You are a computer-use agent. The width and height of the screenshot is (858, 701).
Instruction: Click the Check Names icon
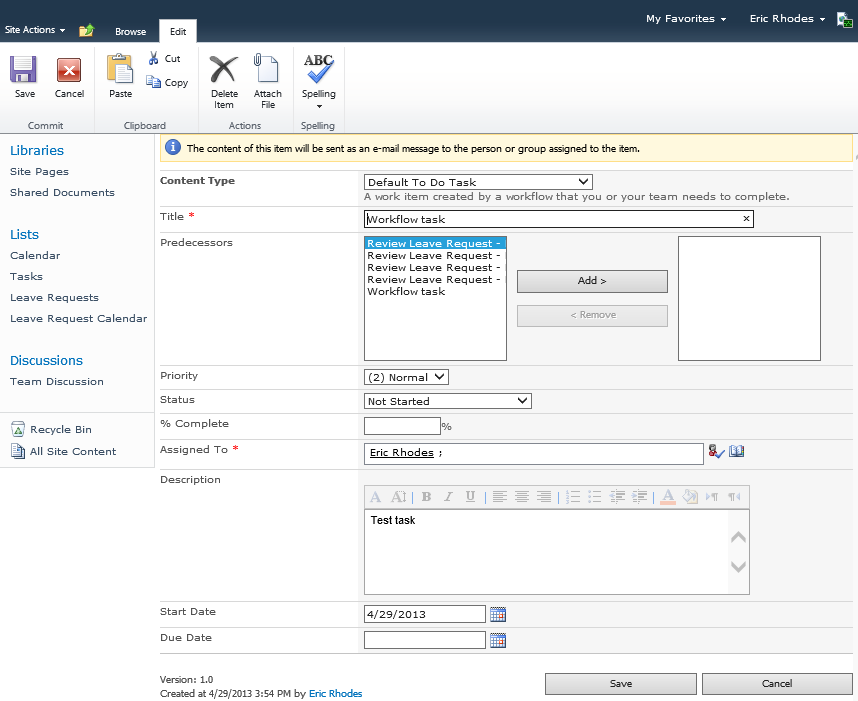click(716, 452)
